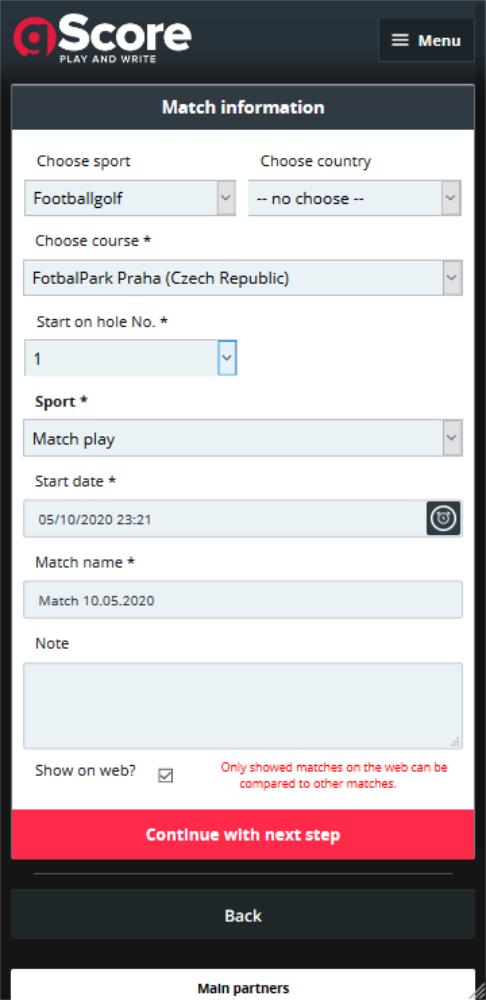Open the hamburger Menu button
Viewport: 486px width, 1000px height.
coord(426,40)
